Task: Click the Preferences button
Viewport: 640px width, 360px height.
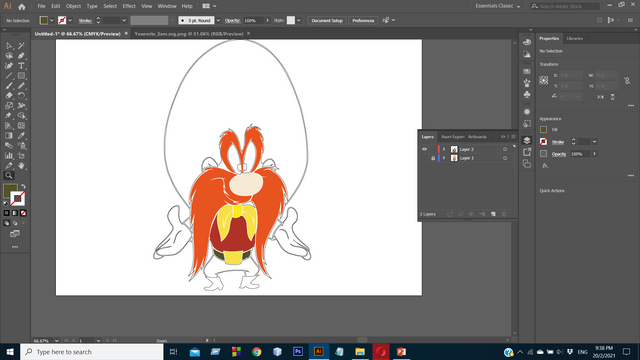Action: point(363,20)
